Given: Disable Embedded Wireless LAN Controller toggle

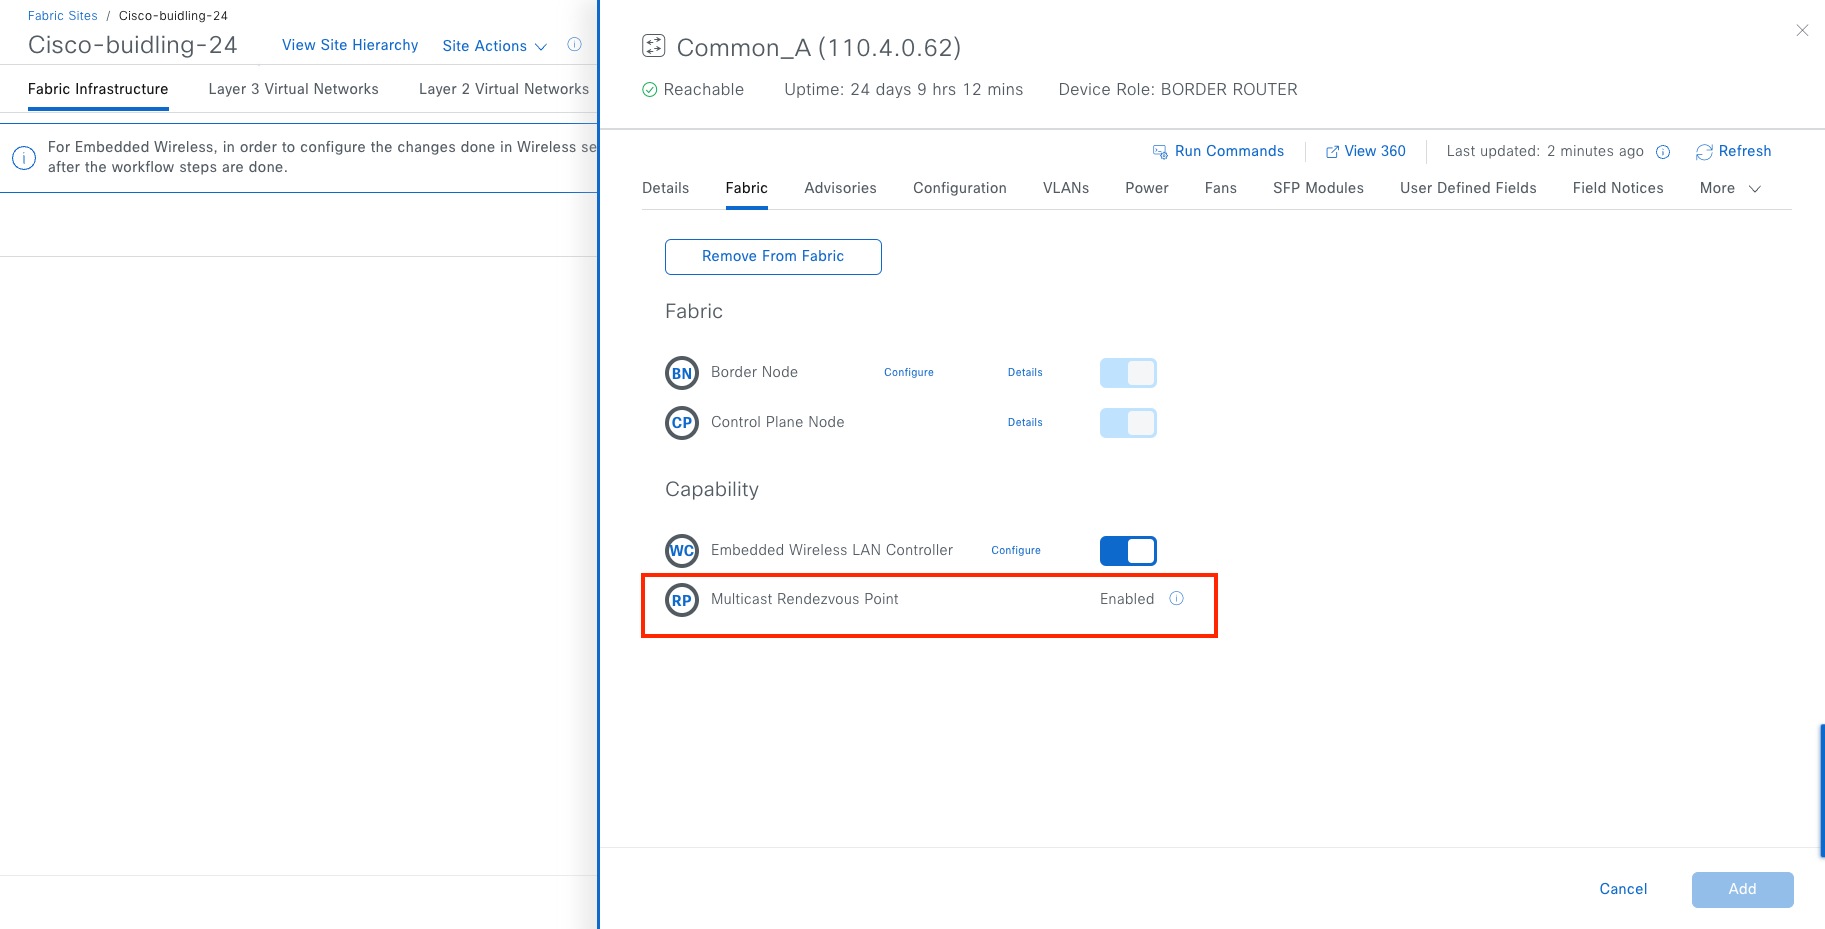Looking at the screenshot, I should pos(1128,551).
